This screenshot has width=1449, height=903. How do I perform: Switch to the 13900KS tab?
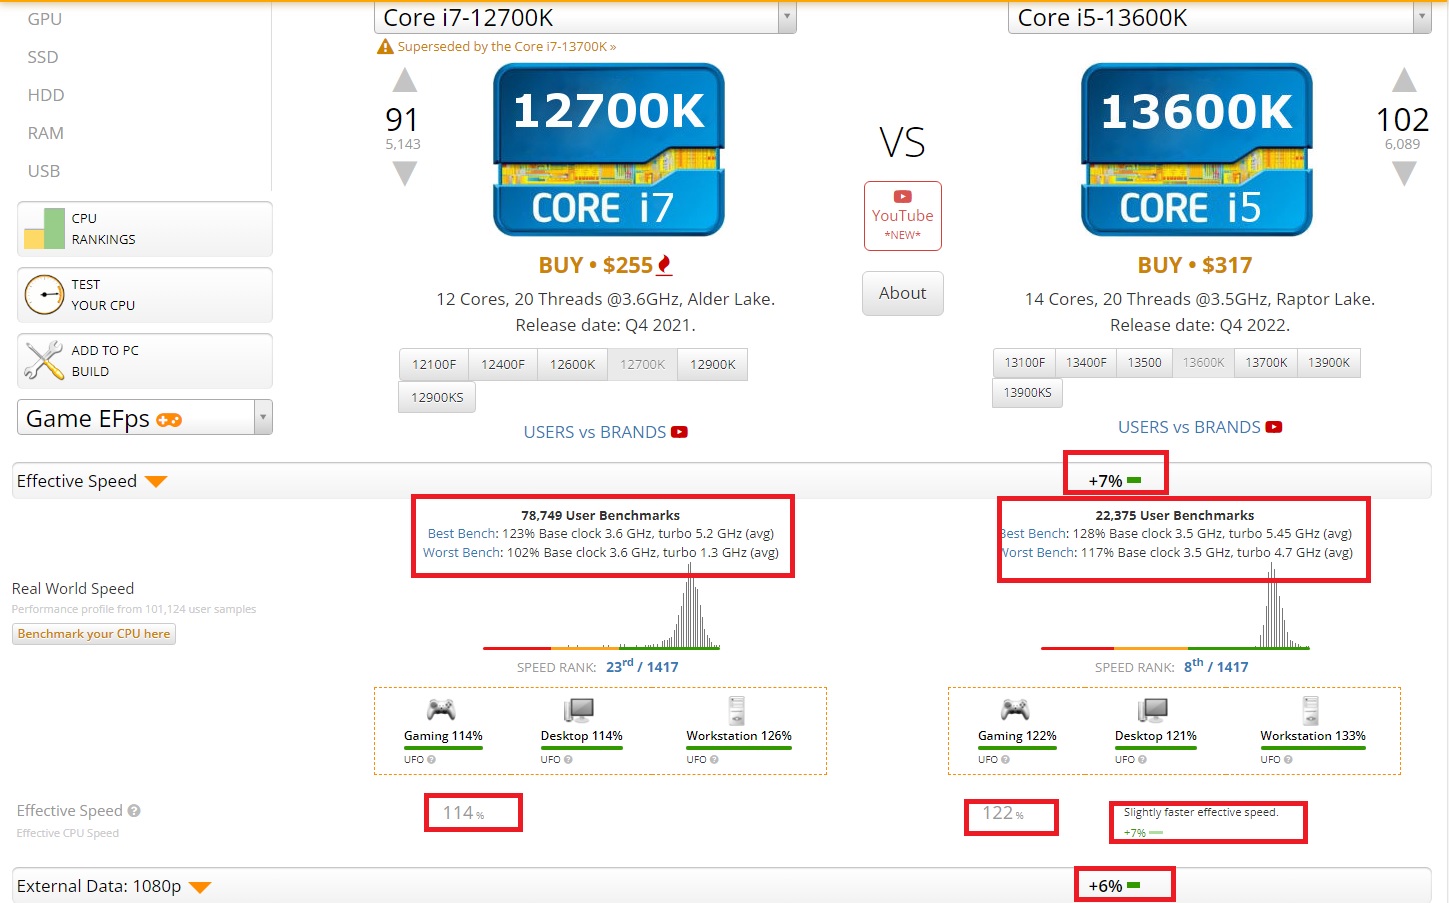pyautogui.click(x=1027, y=392)
